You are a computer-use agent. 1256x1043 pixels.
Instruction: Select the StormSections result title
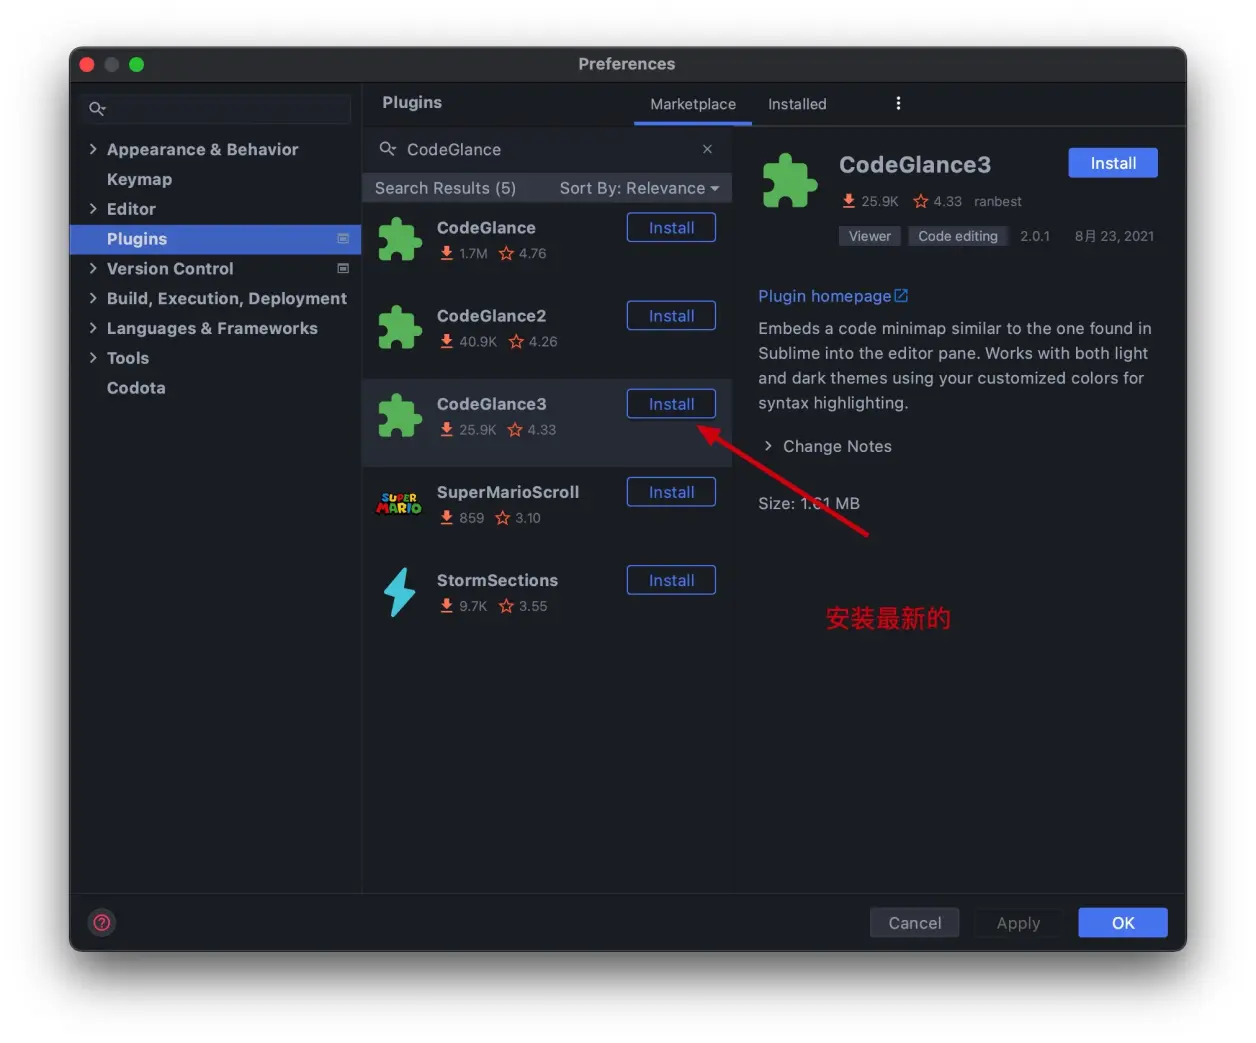[x=497, y=580]
